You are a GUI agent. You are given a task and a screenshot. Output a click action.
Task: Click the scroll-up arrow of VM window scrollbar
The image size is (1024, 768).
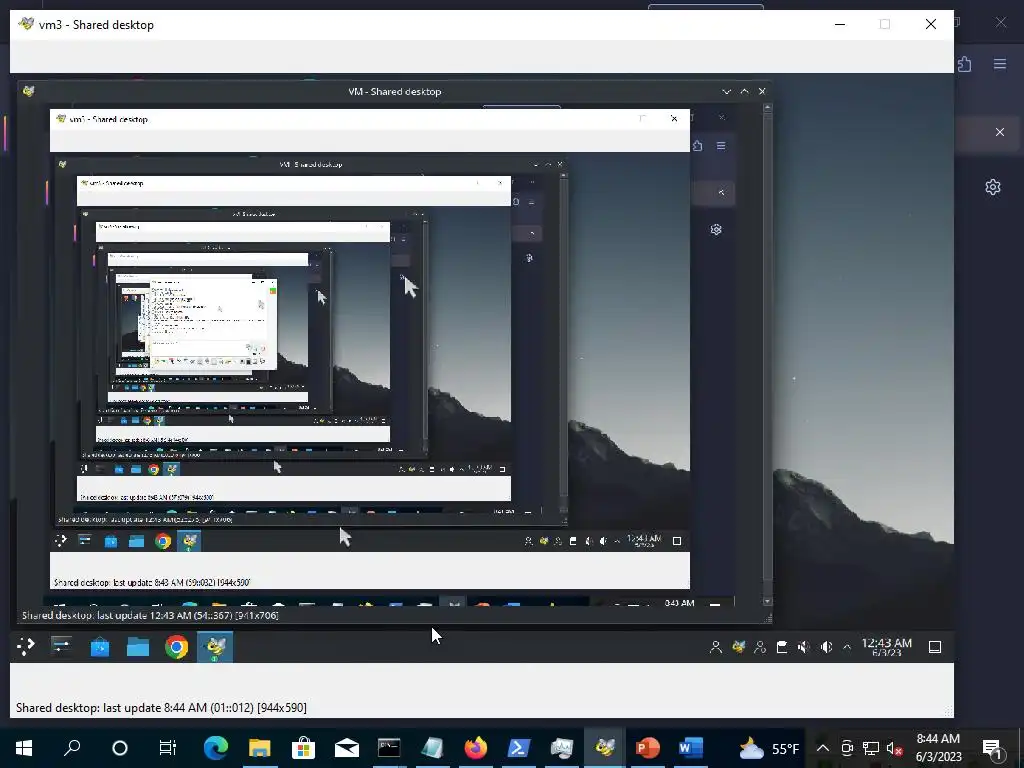point(767,107)
